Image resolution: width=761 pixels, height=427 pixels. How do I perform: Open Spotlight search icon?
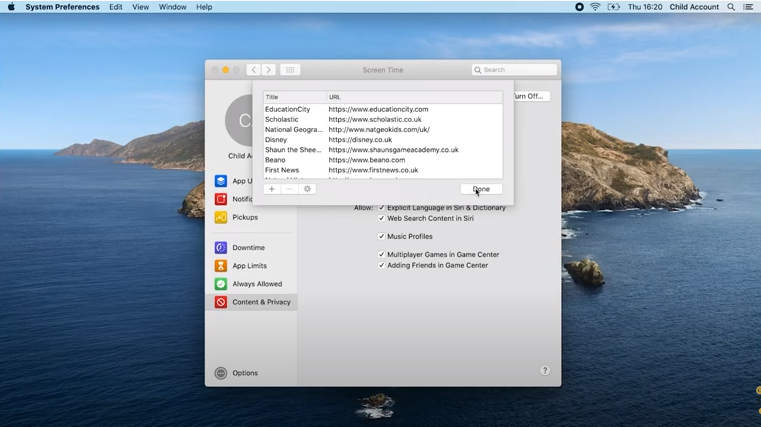point(731,7)
